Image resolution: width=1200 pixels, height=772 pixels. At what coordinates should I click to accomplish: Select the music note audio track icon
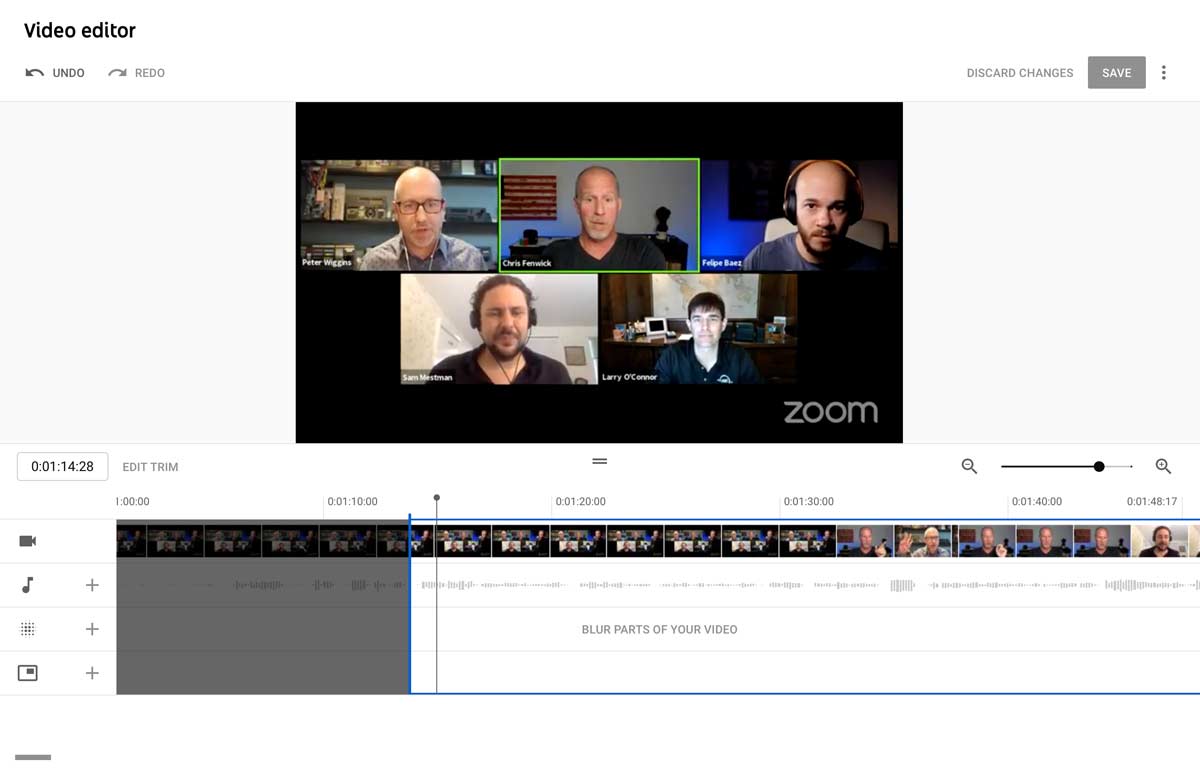(x=28, y=585)
